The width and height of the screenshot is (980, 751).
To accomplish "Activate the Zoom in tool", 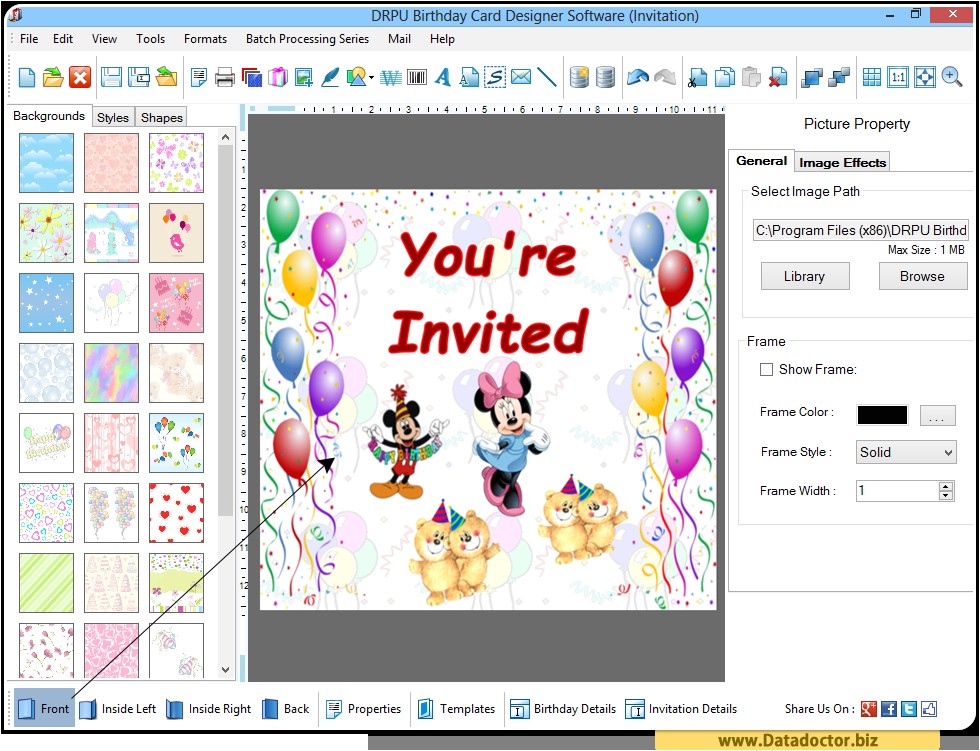I will 951,76.
